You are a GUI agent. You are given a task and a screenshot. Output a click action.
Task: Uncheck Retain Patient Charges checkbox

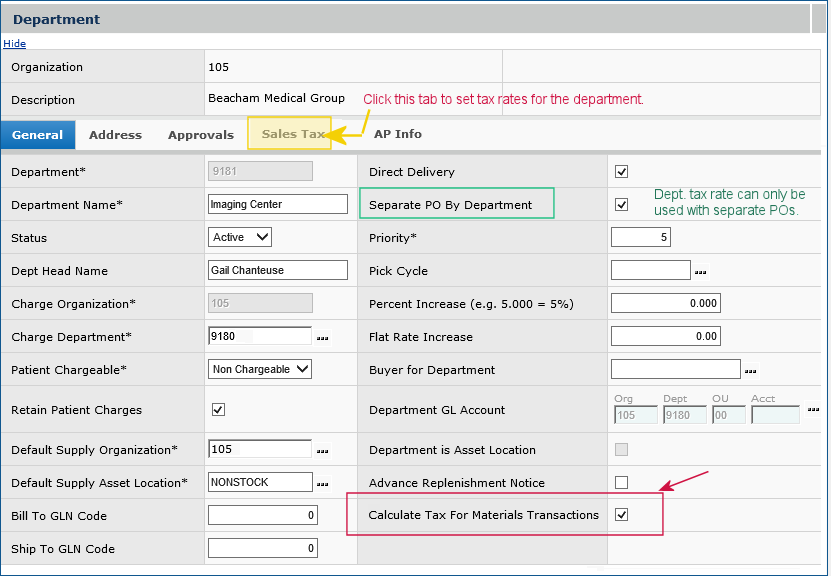point(218,410)
